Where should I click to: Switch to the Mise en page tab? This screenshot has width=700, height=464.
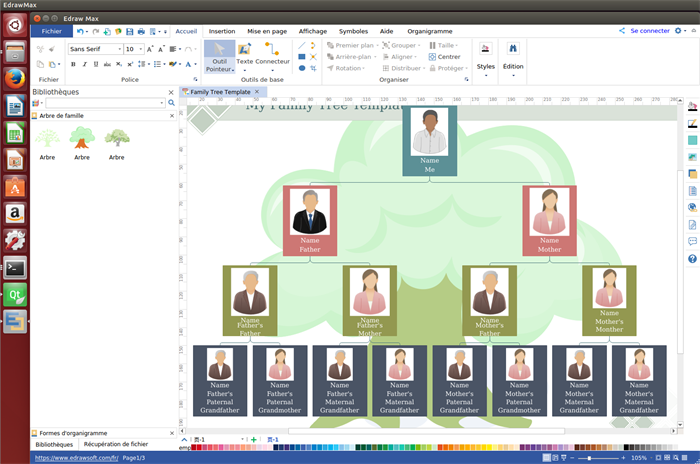(267, 31)
